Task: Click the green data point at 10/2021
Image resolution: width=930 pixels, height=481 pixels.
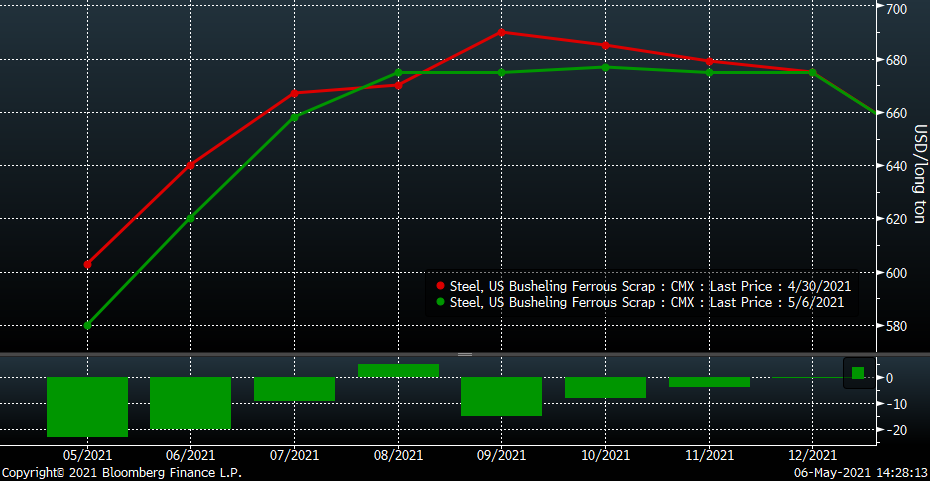Action: (605, 67)
